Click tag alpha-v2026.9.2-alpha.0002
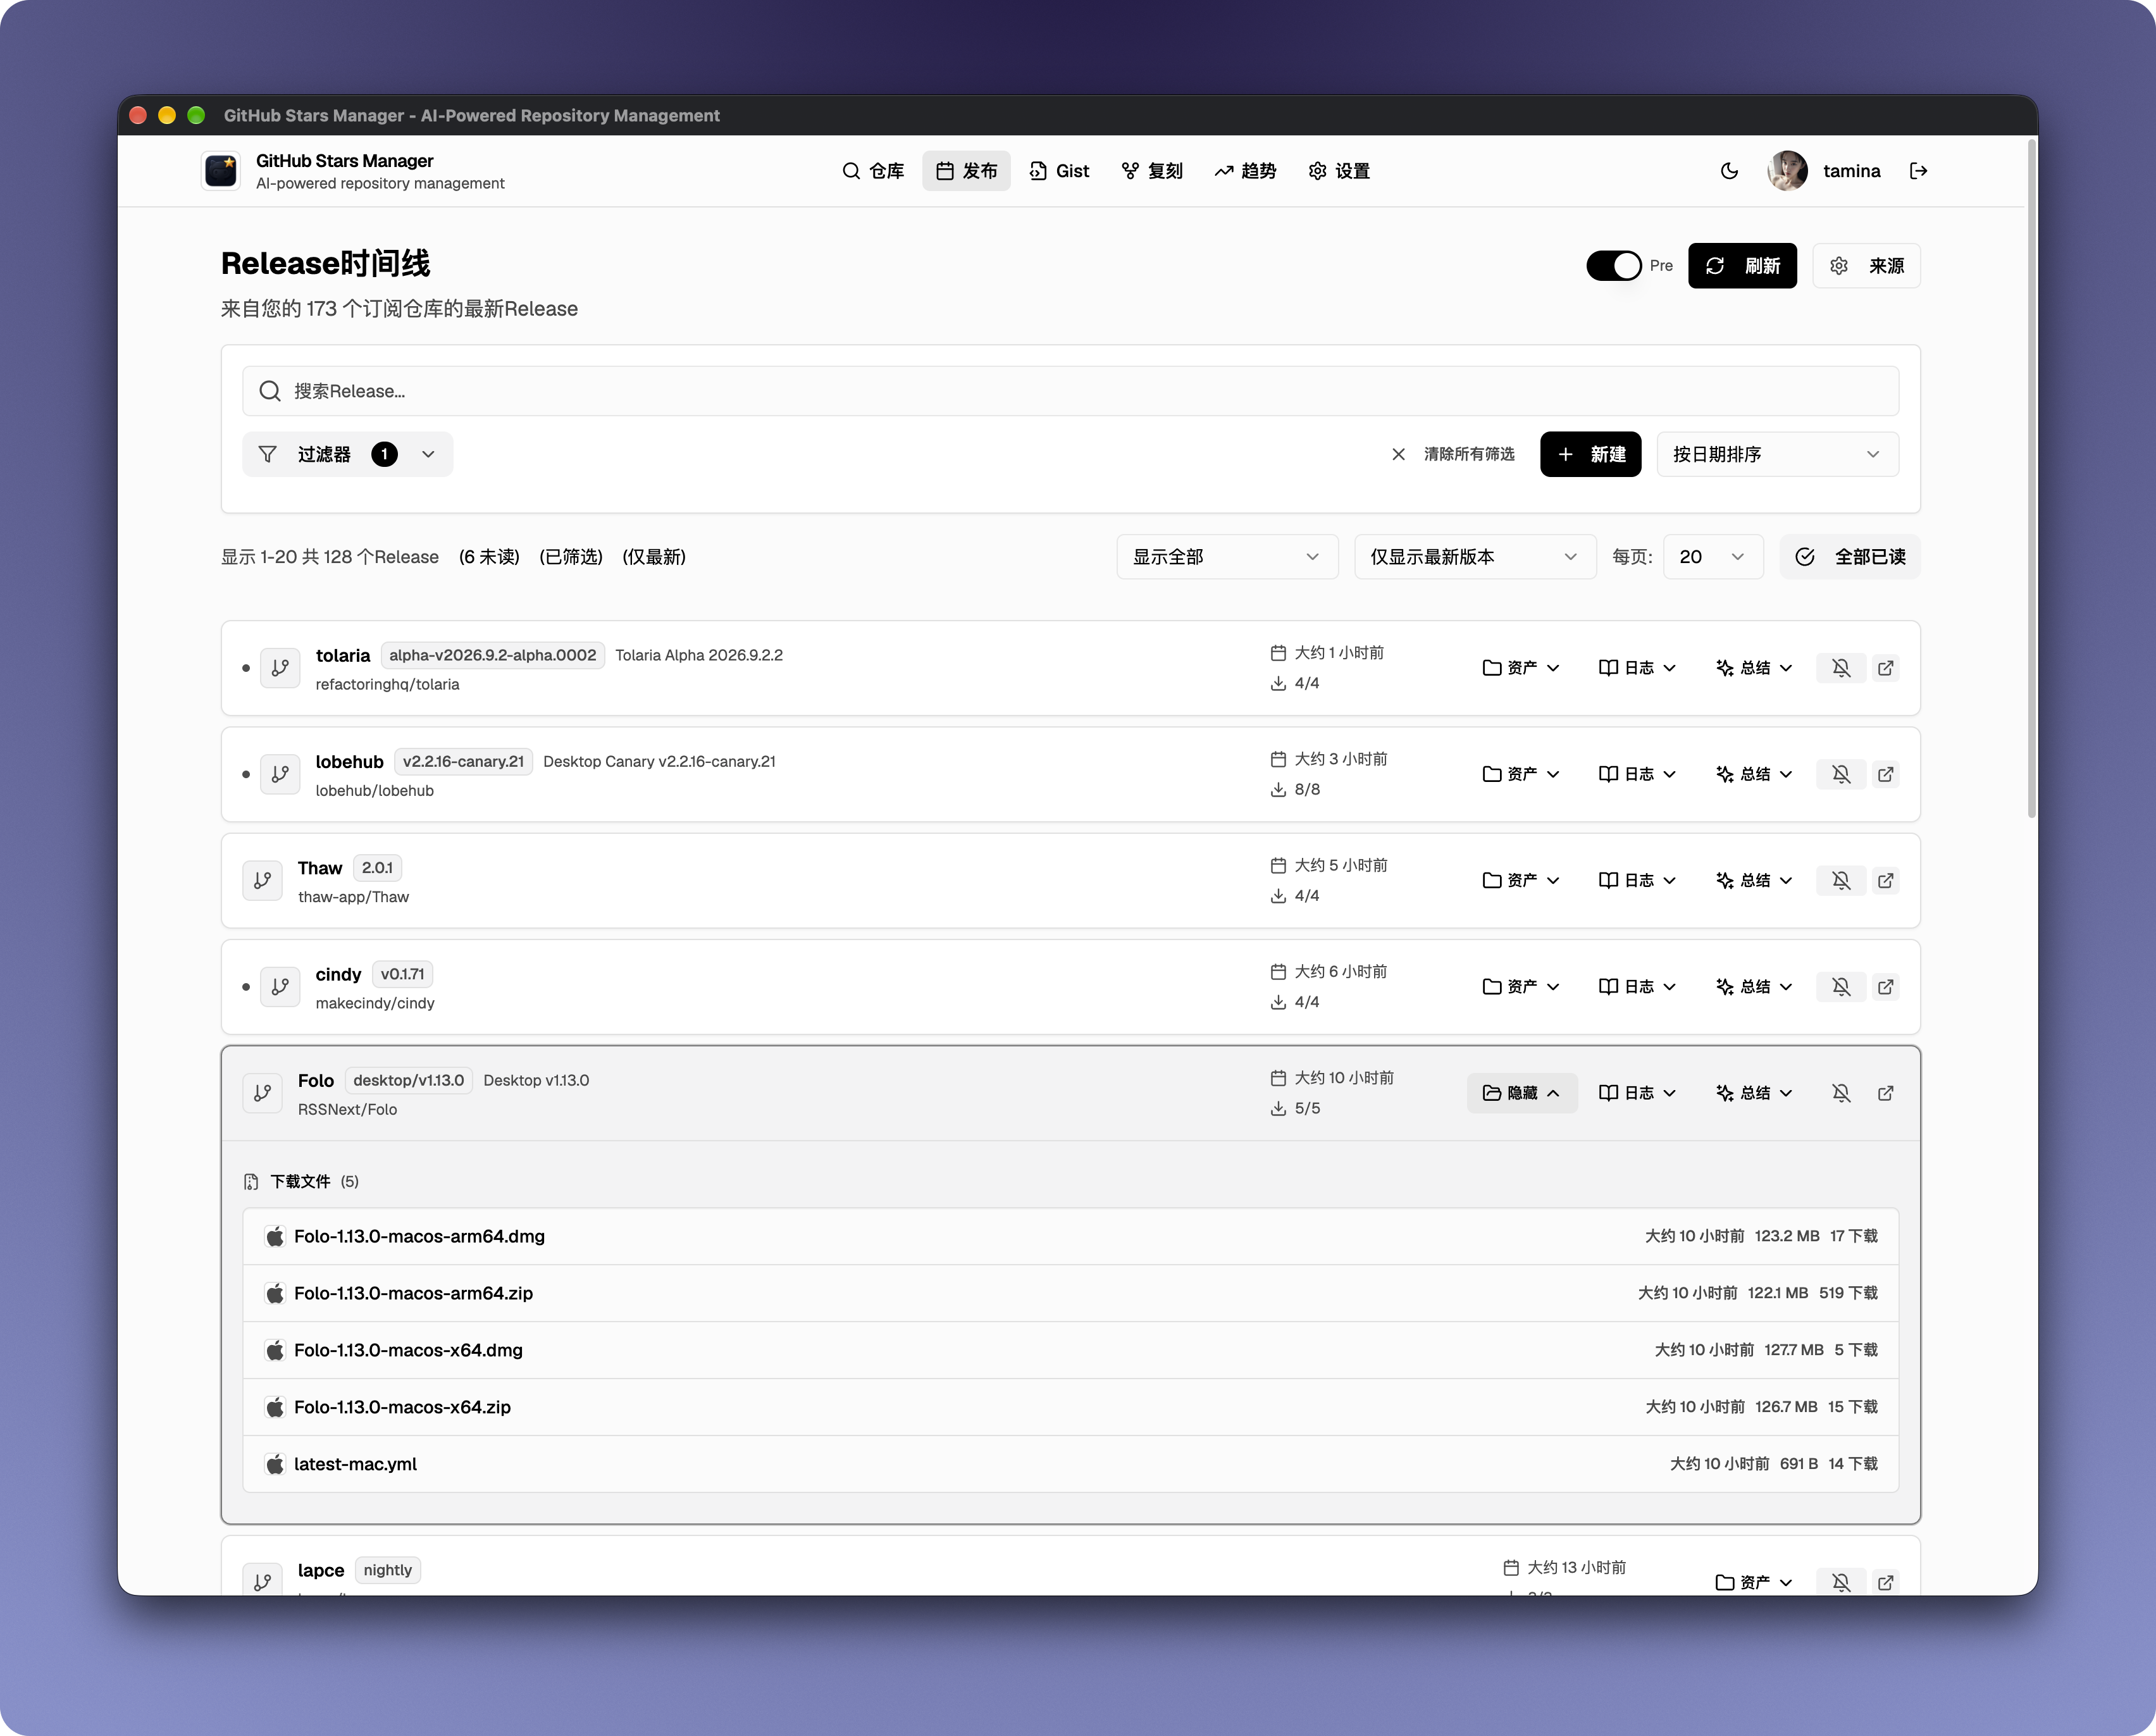Screen dimensions: 2156x1736 point(492,655)
